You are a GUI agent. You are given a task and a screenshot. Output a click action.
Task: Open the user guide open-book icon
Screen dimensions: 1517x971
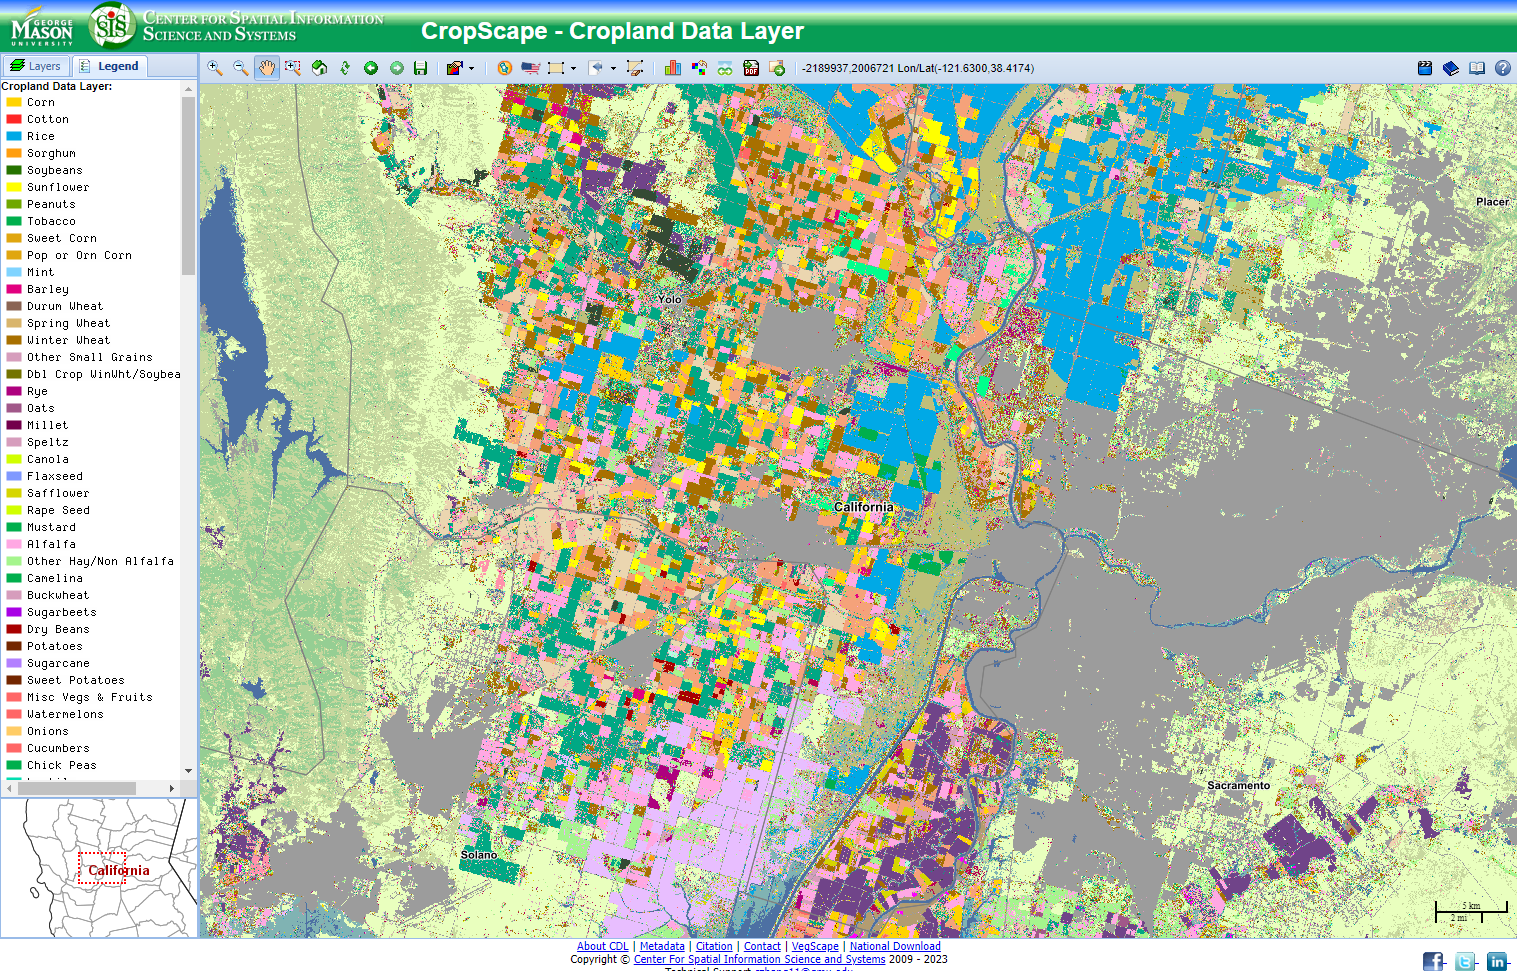[1477, 68]
